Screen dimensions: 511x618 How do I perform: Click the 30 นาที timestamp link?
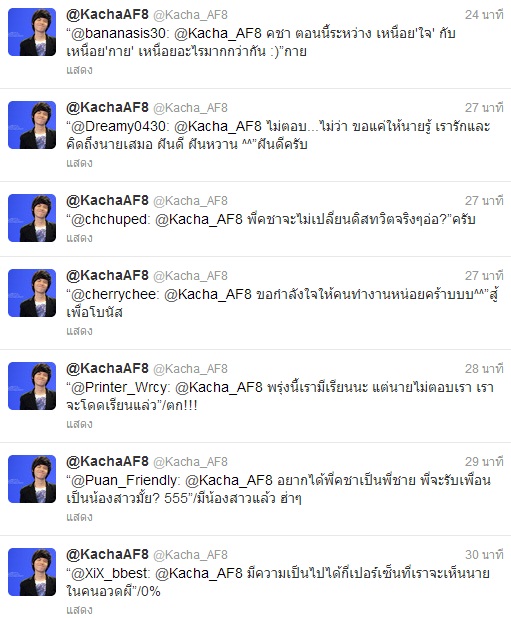pos(484,555)
